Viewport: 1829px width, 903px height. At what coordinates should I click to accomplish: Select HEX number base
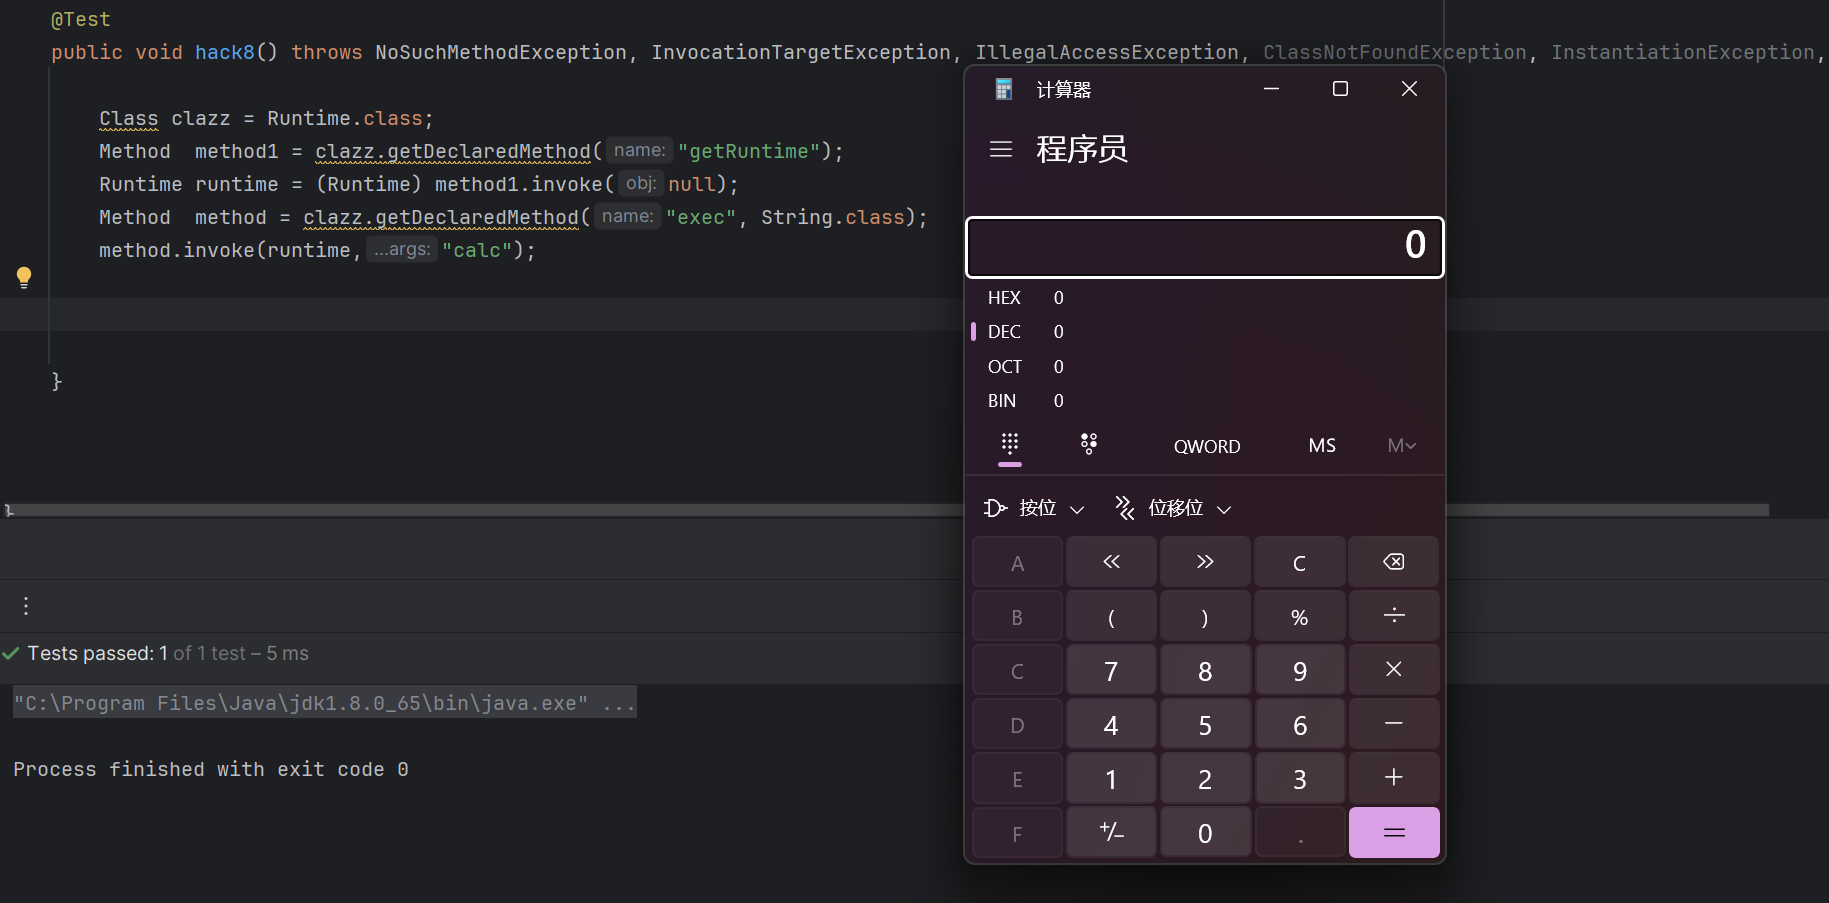coord(1004,298)
